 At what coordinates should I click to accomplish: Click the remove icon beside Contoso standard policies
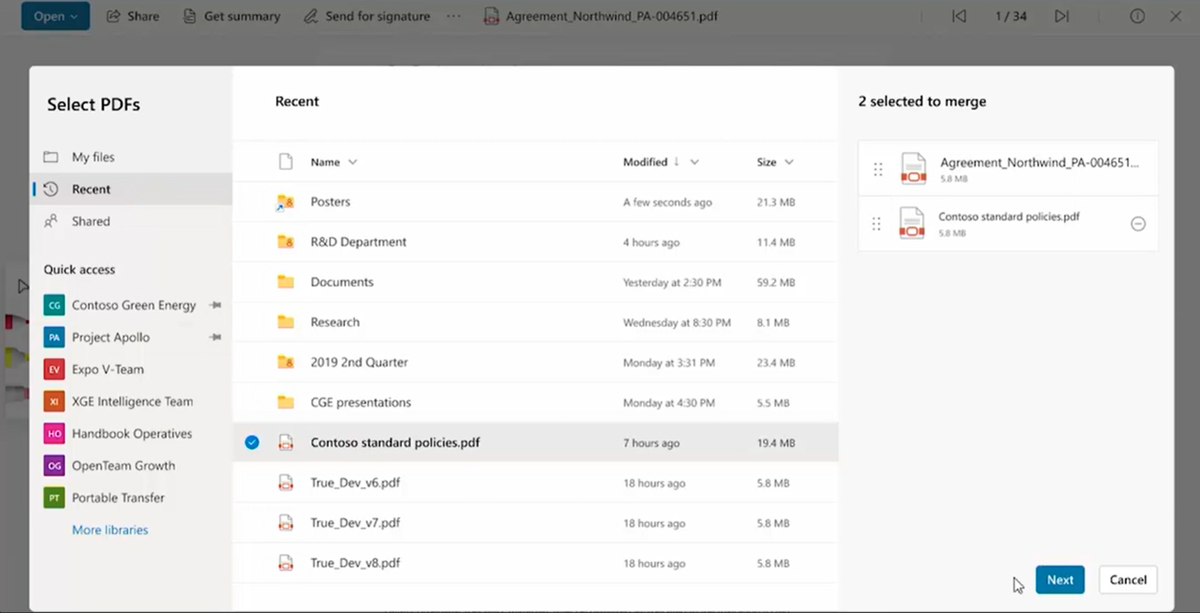(x=1137, y=224)
